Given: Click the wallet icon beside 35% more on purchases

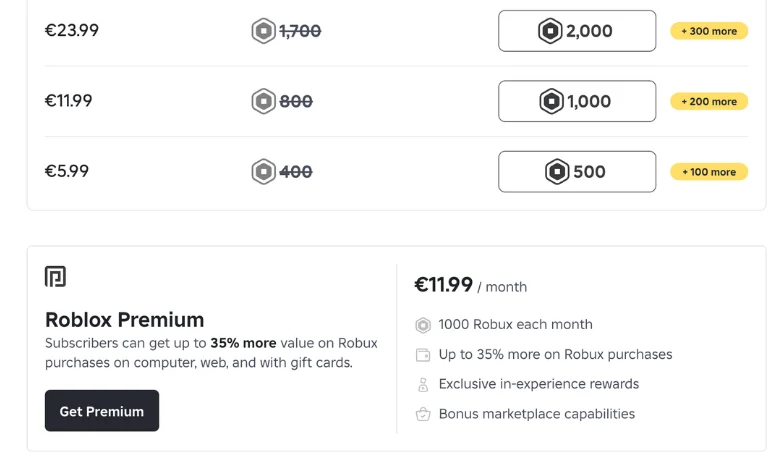Looking at the screenshot, I should coord(423,355).
